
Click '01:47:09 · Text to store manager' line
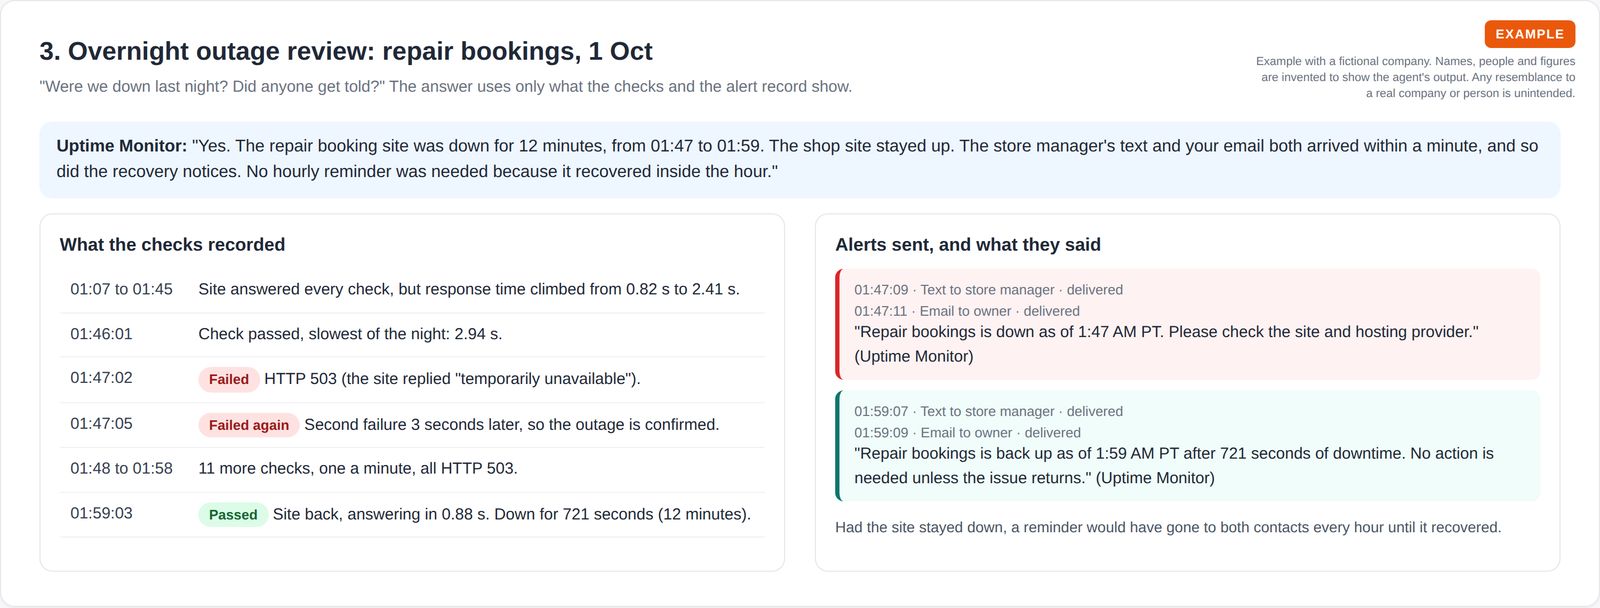(988, 290)
